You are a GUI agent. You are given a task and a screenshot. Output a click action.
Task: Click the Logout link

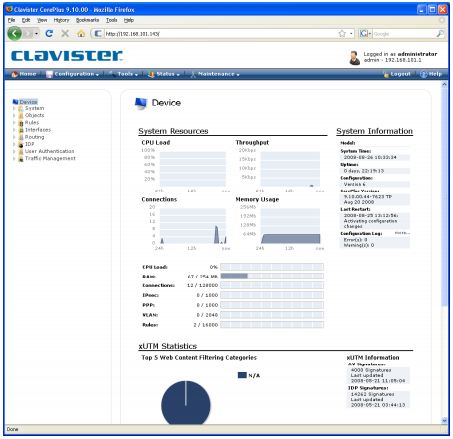tap(397, 74)
